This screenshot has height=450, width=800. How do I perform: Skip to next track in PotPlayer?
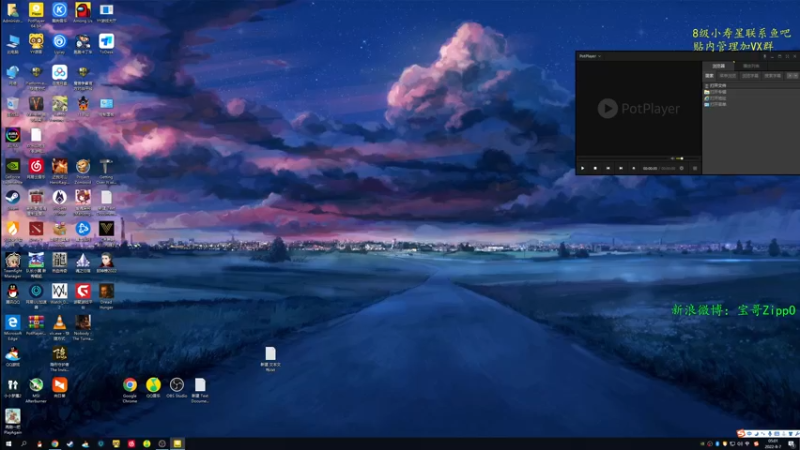pos(621,168)
